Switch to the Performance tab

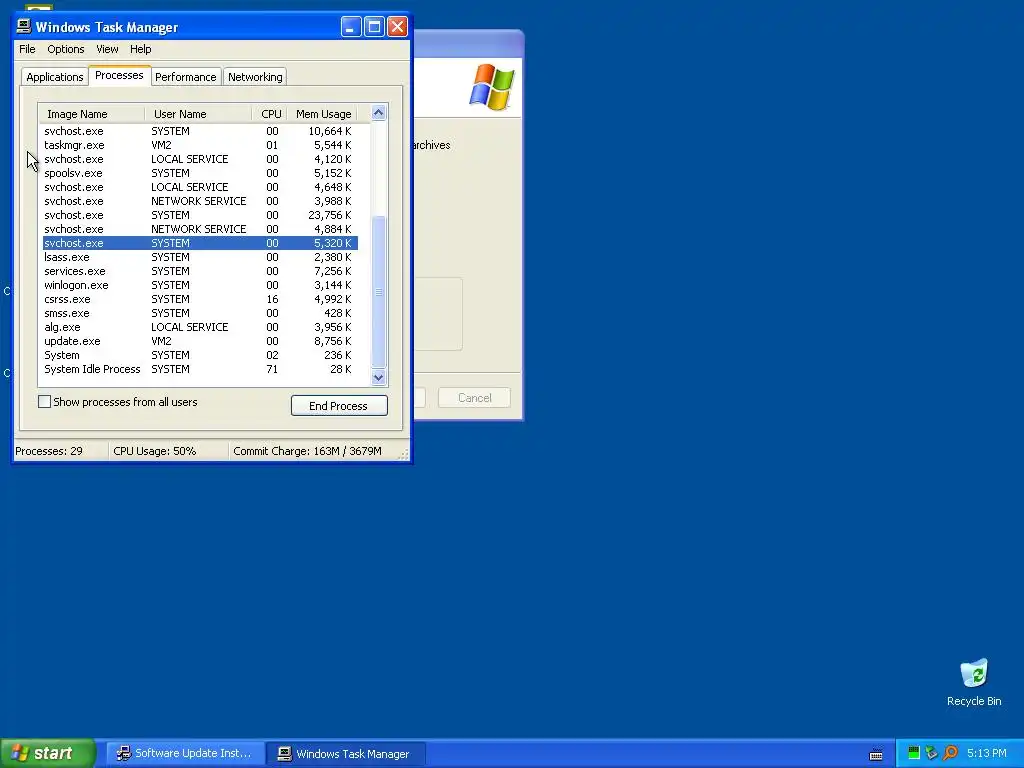pos(185,77)
